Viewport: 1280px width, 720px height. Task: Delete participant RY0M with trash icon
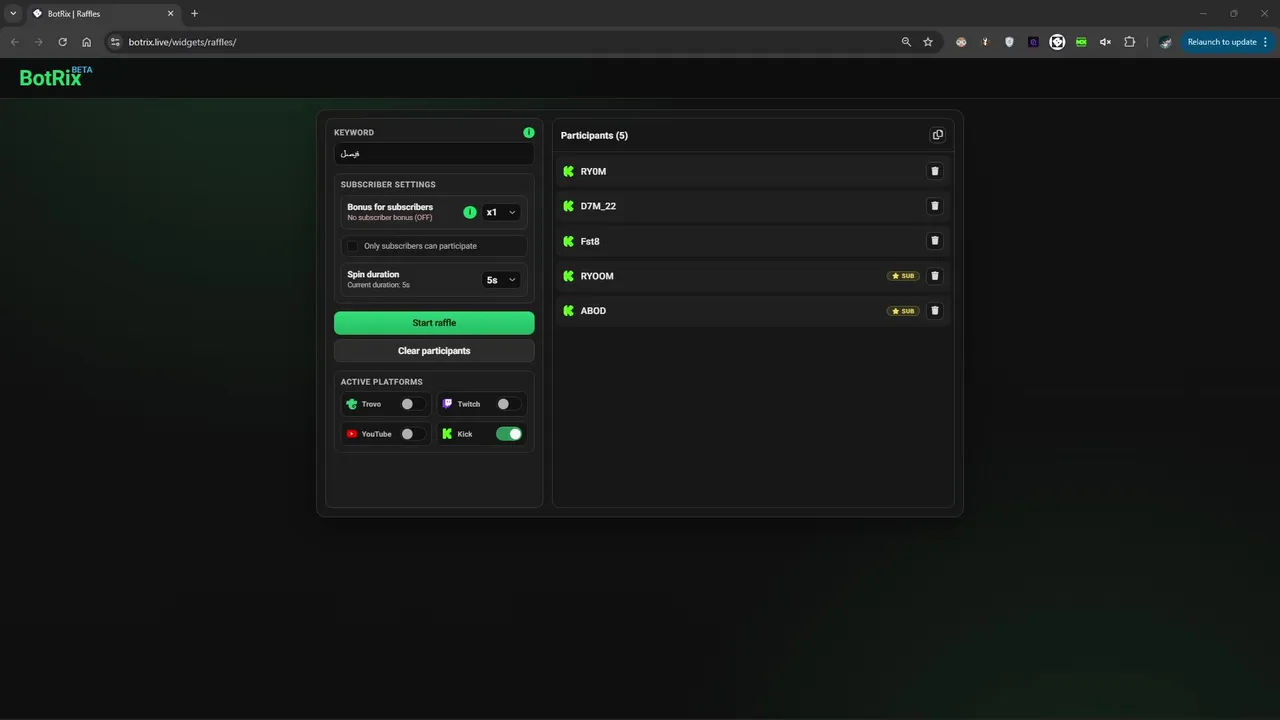[x=935, y=171]
